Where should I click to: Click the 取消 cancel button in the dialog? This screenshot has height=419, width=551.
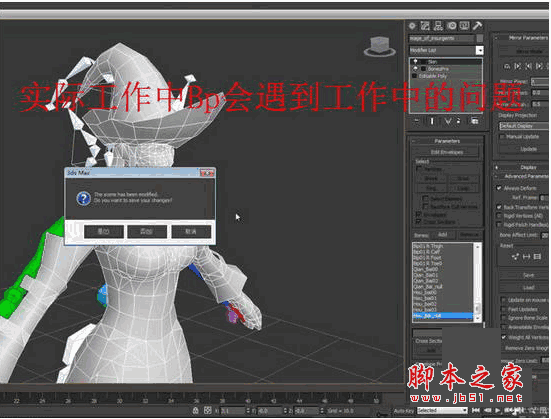click(191, 232)
